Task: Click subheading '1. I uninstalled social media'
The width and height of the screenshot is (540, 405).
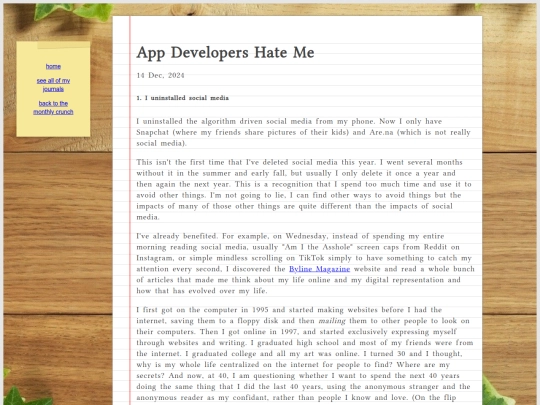Action: [x=183, y=98]
